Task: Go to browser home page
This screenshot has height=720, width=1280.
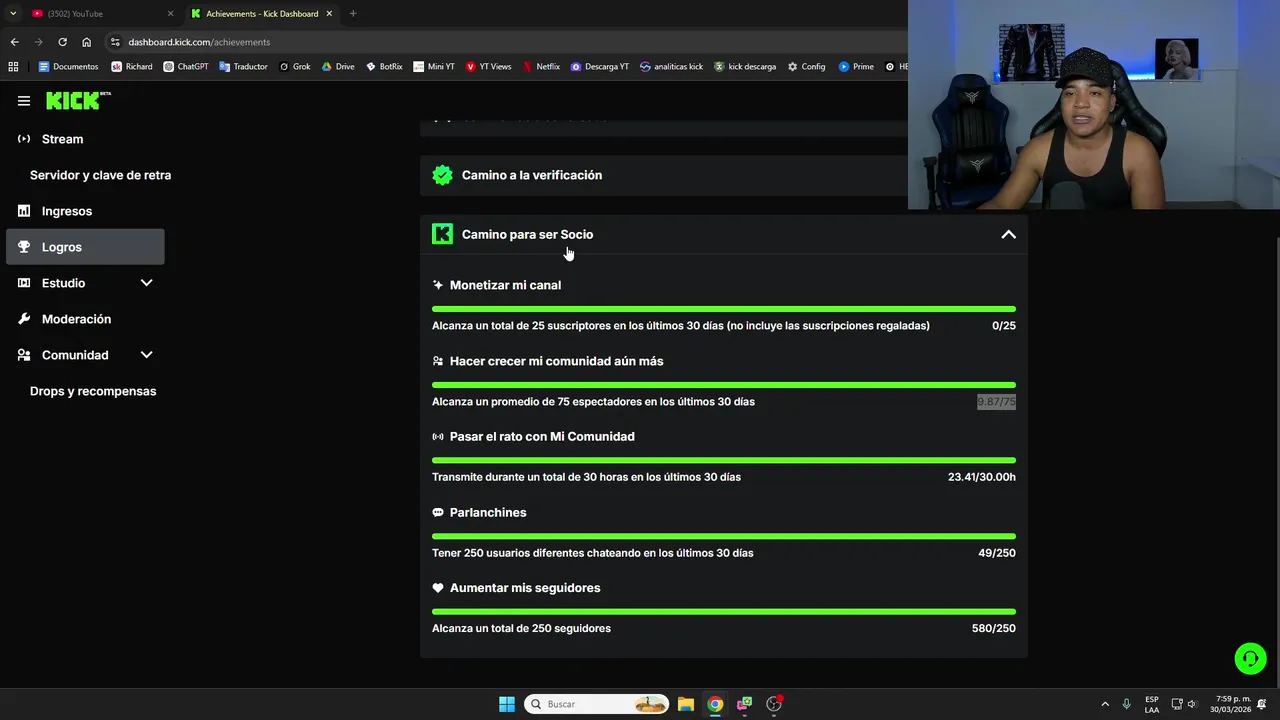Action: (86, 42)
